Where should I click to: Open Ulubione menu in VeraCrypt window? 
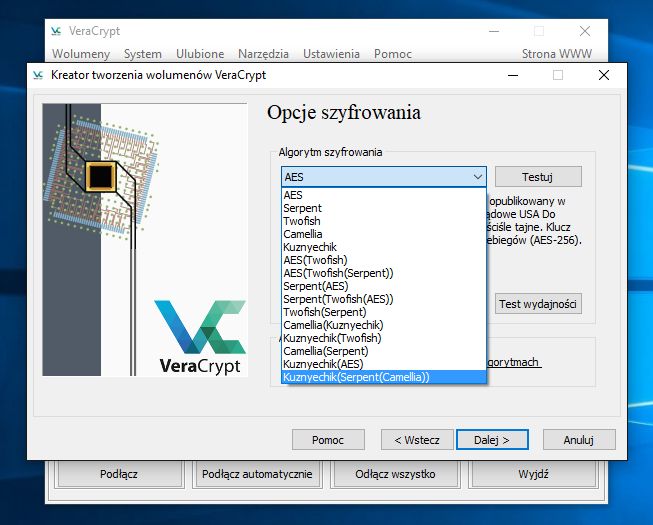[200, 54]
